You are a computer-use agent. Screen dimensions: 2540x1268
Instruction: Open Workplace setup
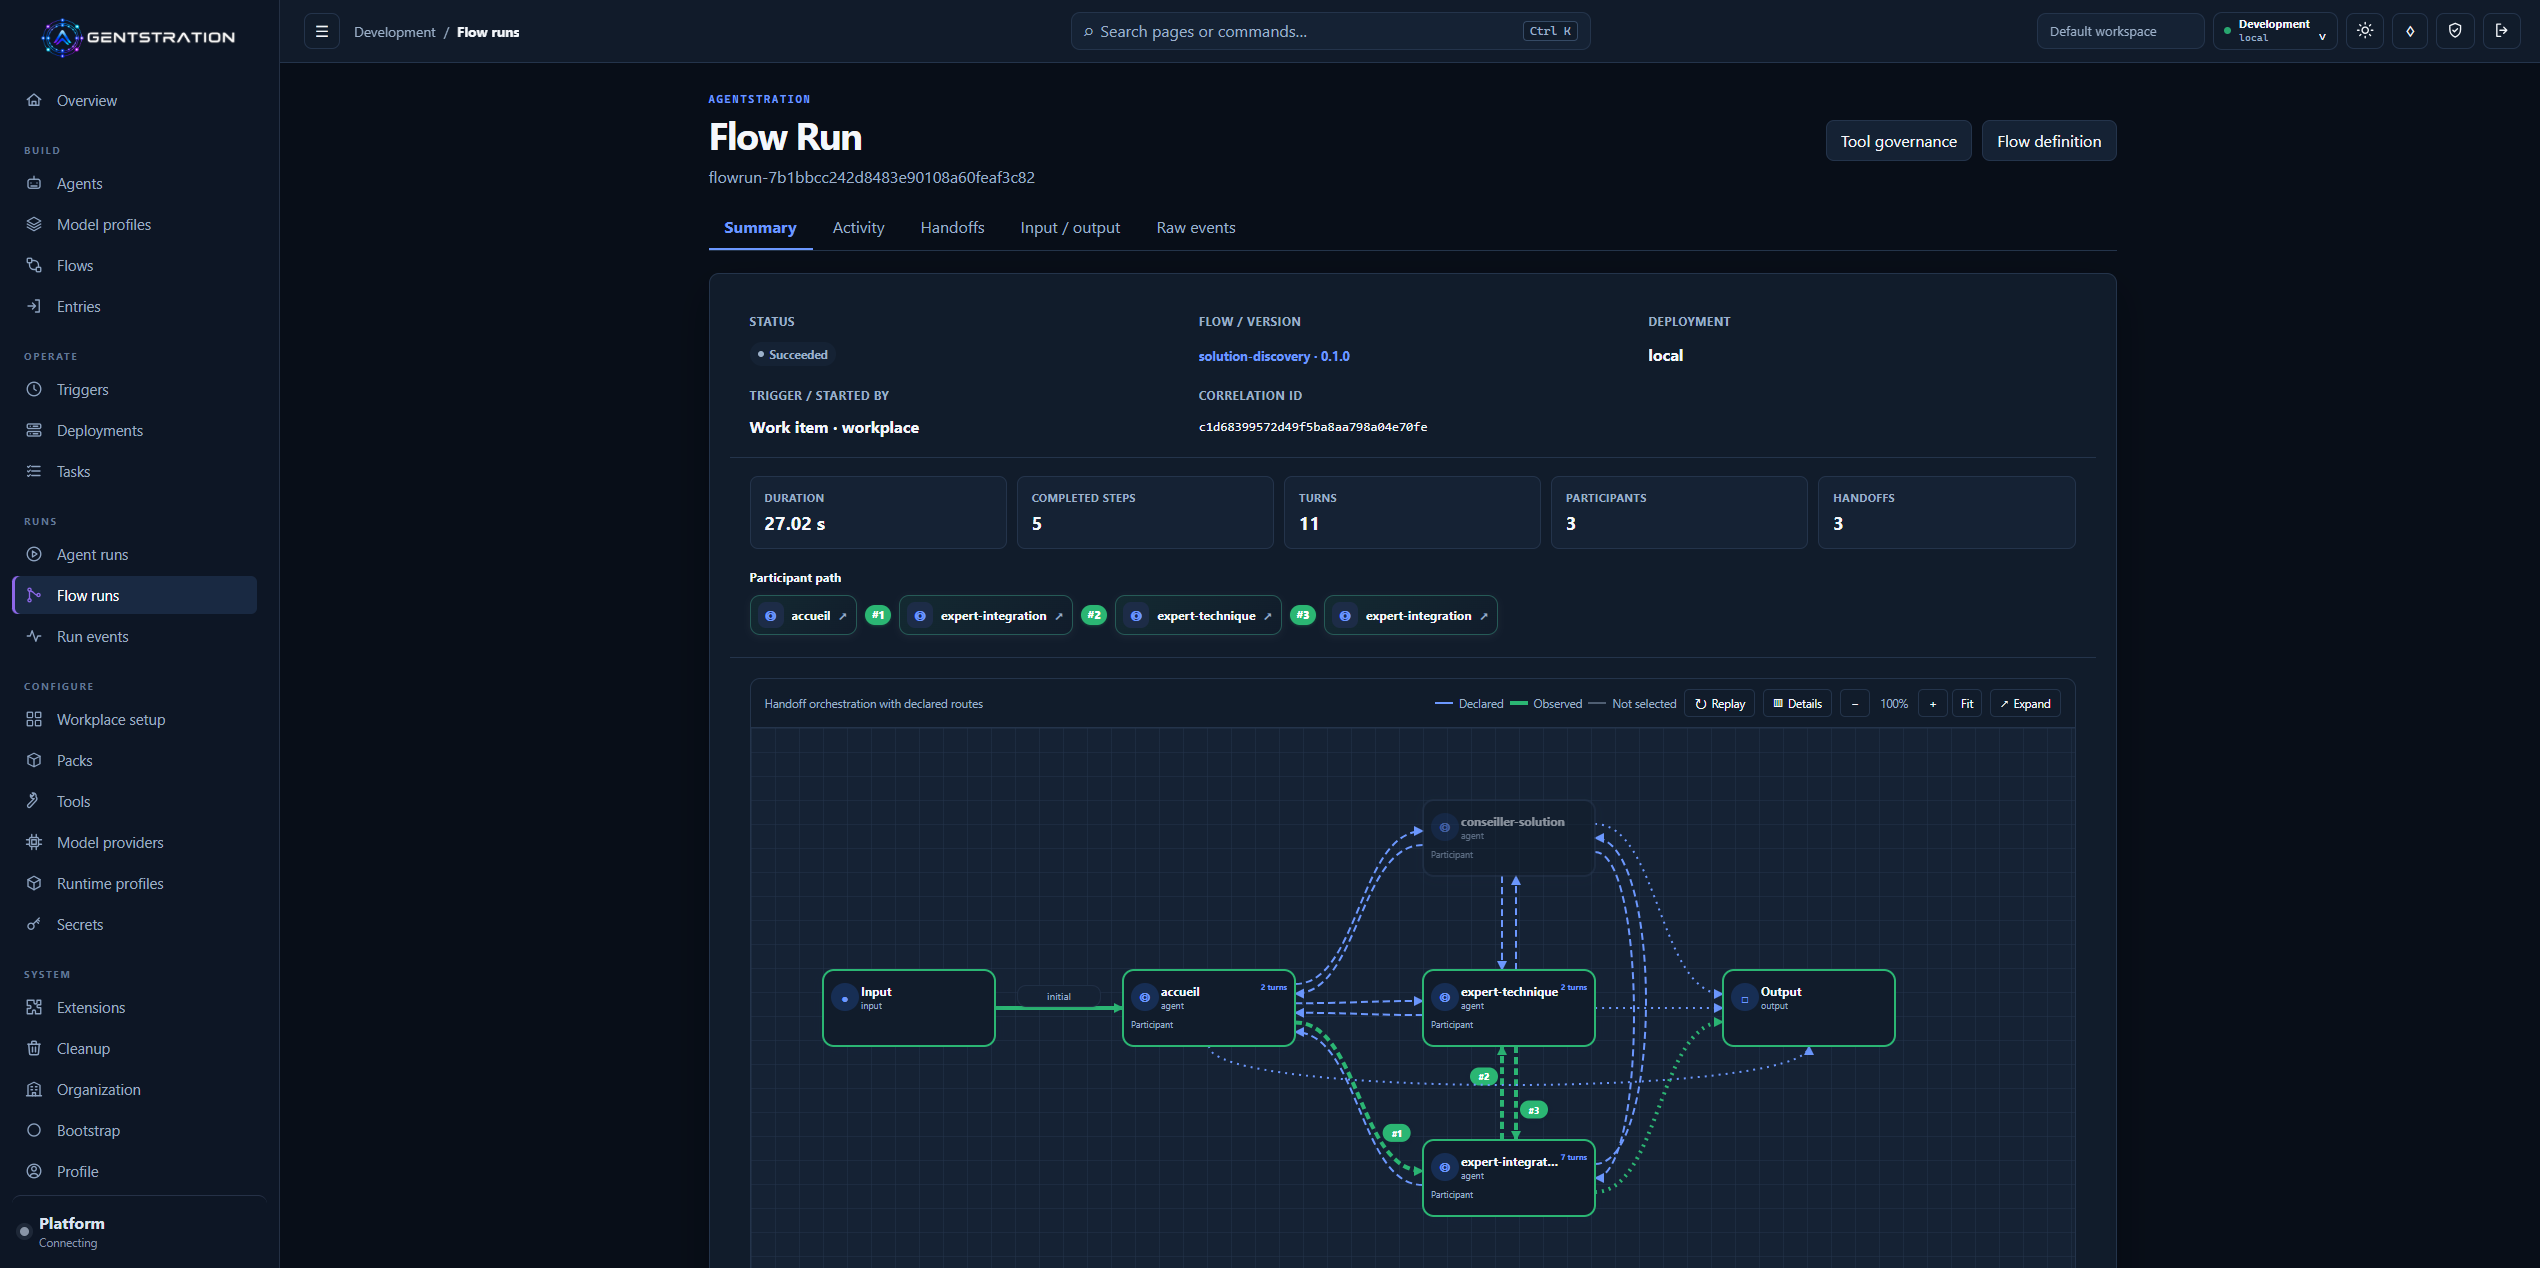point(135,719)
